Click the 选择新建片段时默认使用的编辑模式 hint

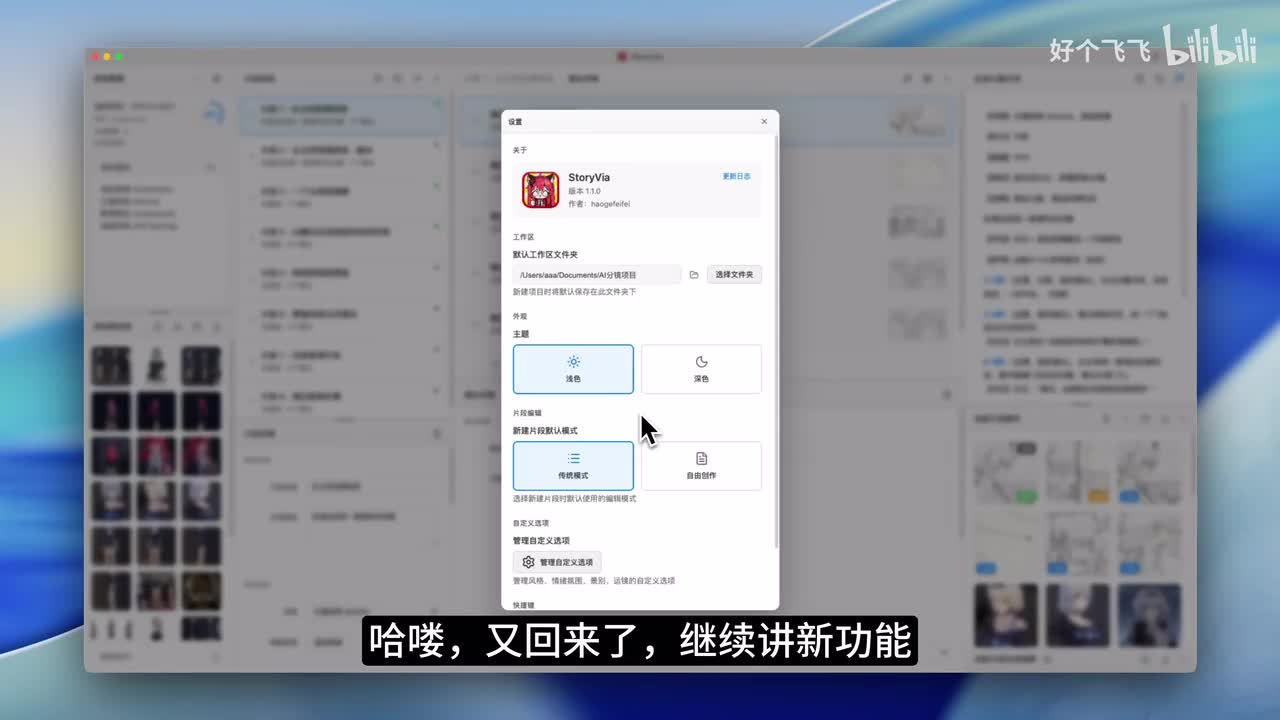coord(574,498)
